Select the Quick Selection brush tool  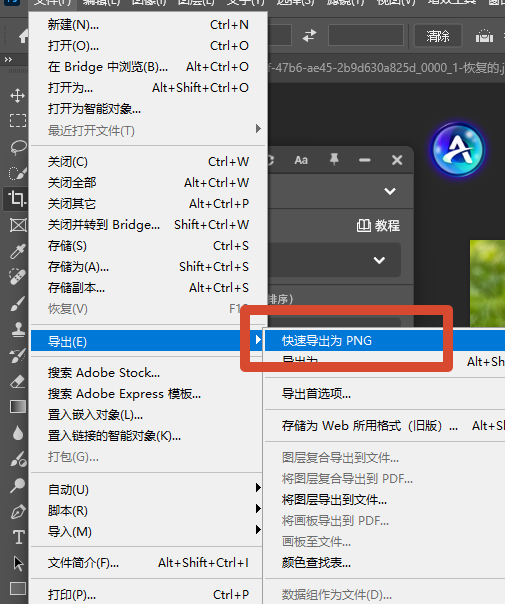tap(18, 173)
